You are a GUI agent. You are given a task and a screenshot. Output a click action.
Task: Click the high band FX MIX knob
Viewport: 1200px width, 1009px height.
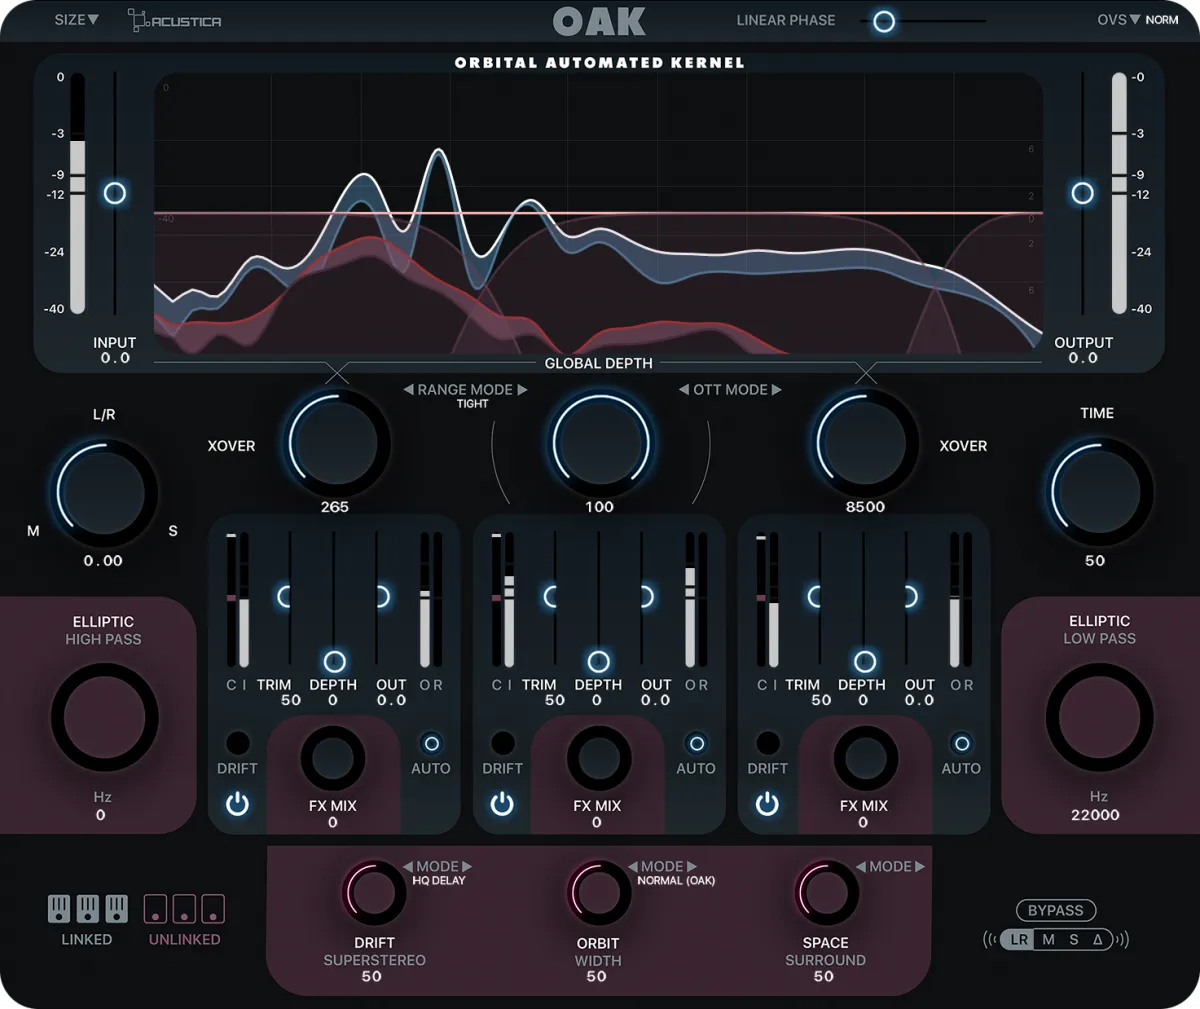point(865,759)
